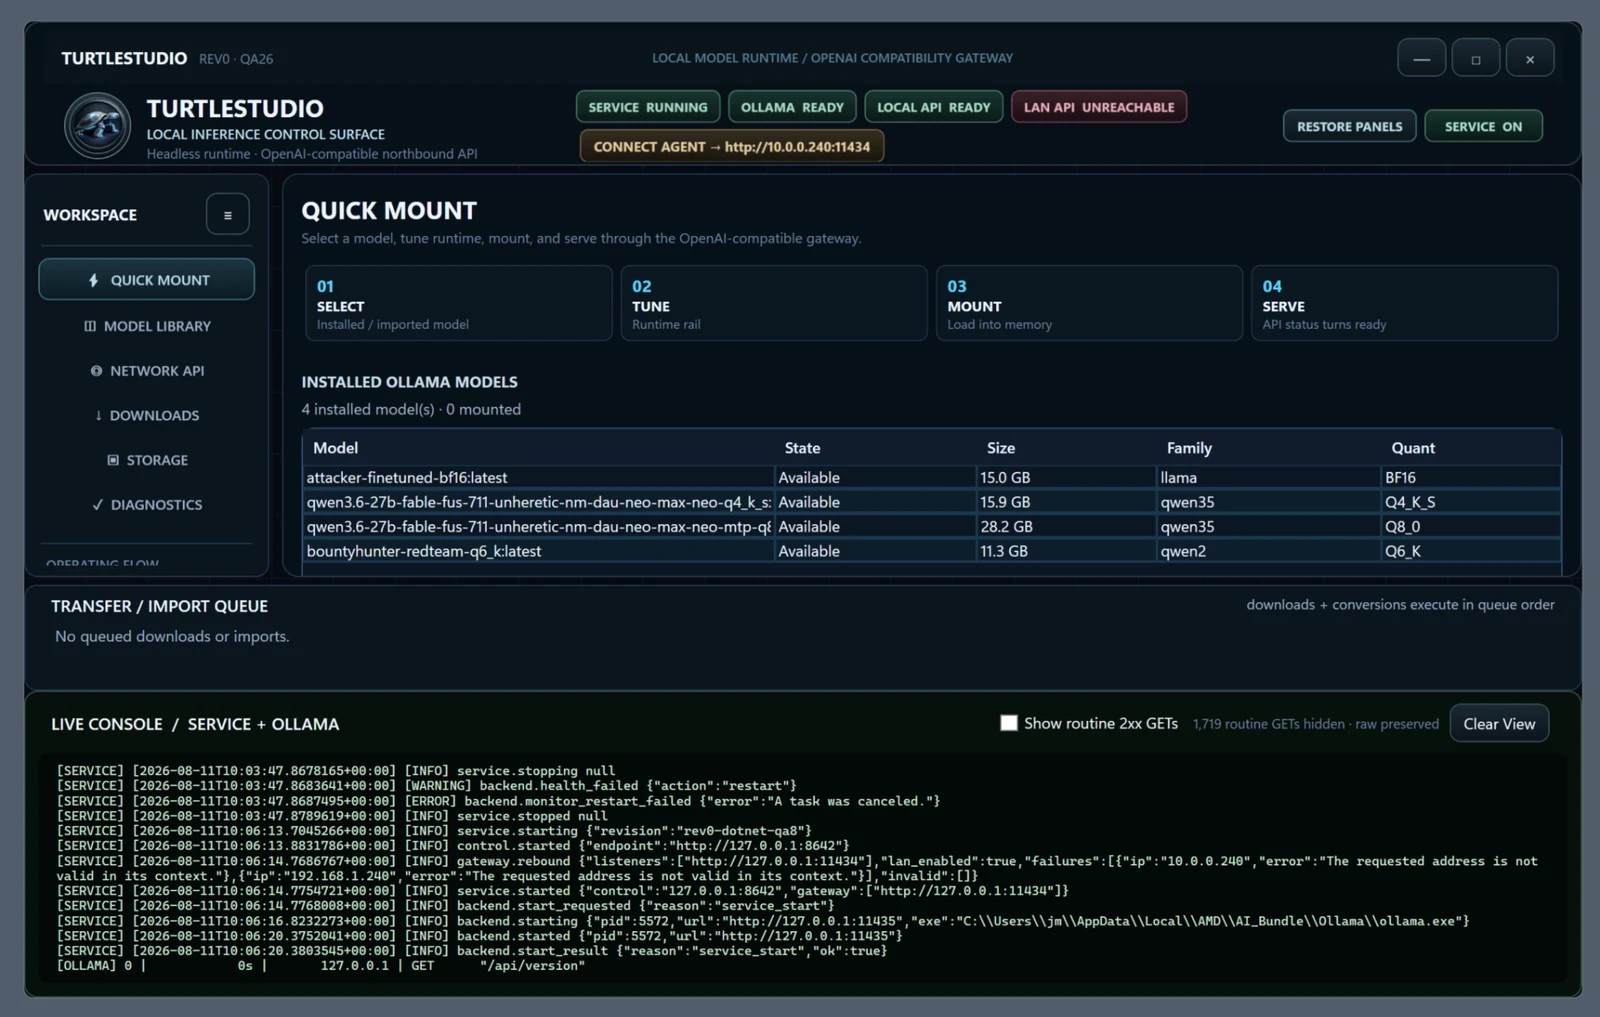The height and width of the screenshot is (1017, 1600).
Task: Click the "4 installed model(s) · 0 mounted" summary
Action: (411, 409)
